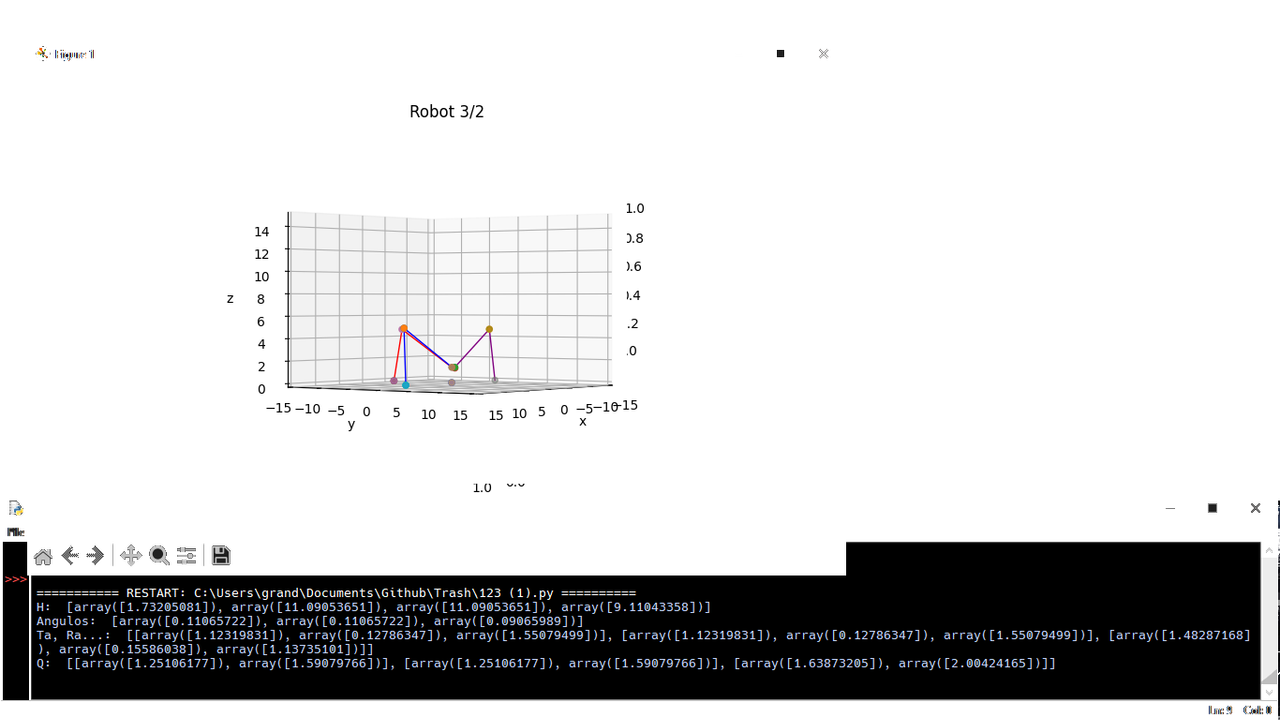This screenshot has width=1280, height=720.
Task: Click the IDLE Shell window Python icon
Action: tap(15, 508)
